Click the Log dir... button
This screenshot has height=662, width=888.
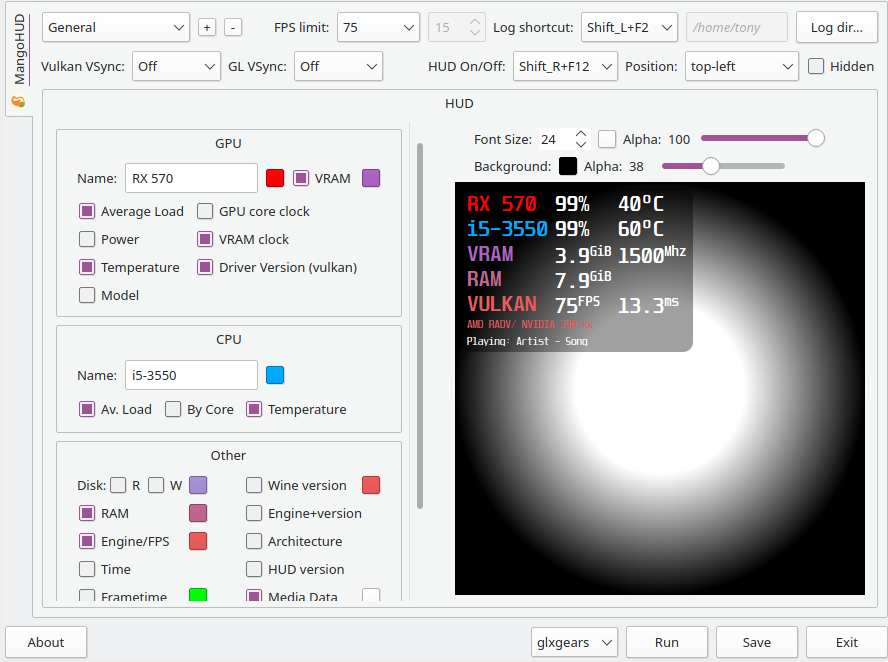(836, 27)
